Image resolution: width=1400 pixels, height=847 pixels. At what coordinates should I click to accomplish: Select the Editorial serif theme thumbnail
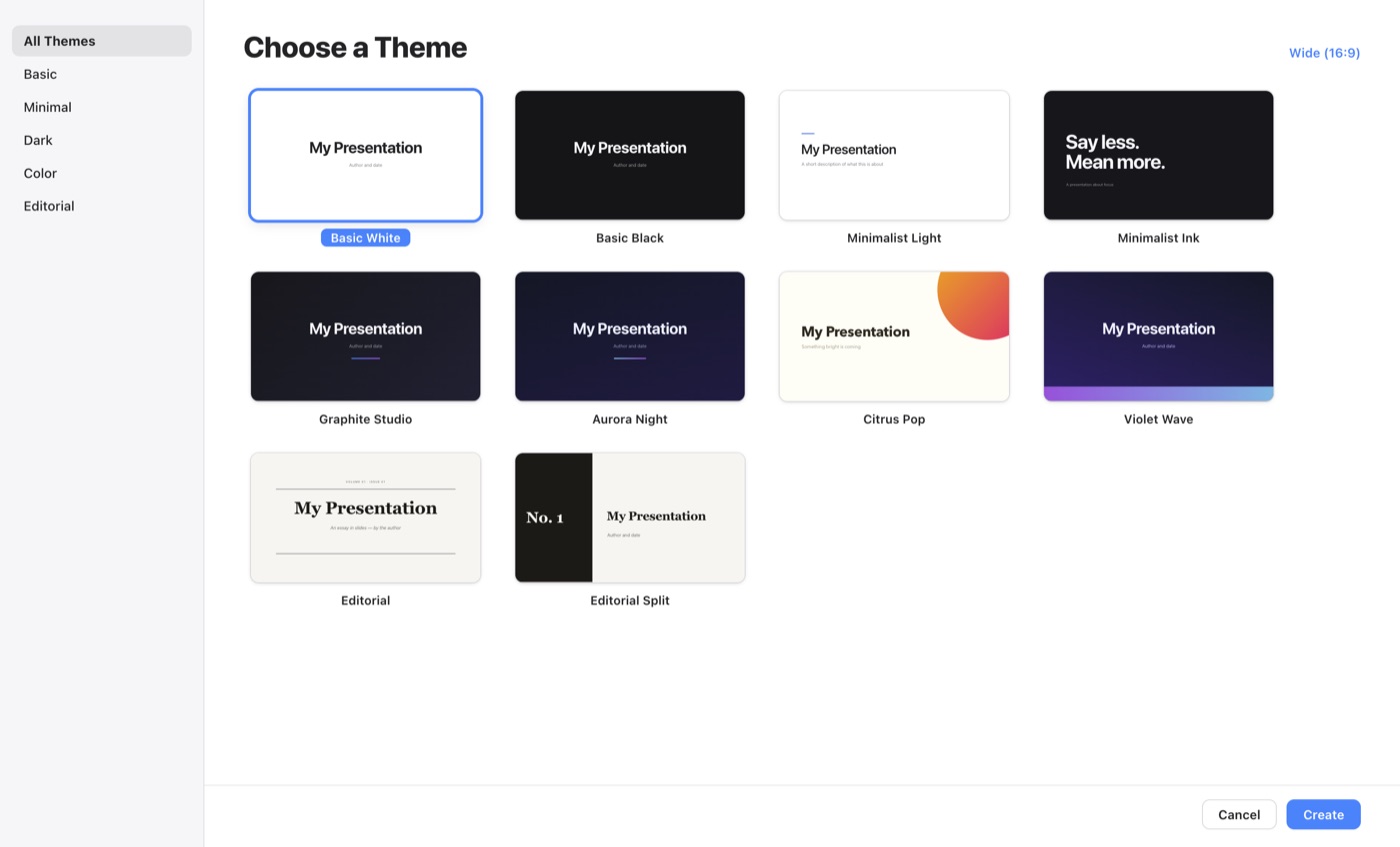coord(365,517)
